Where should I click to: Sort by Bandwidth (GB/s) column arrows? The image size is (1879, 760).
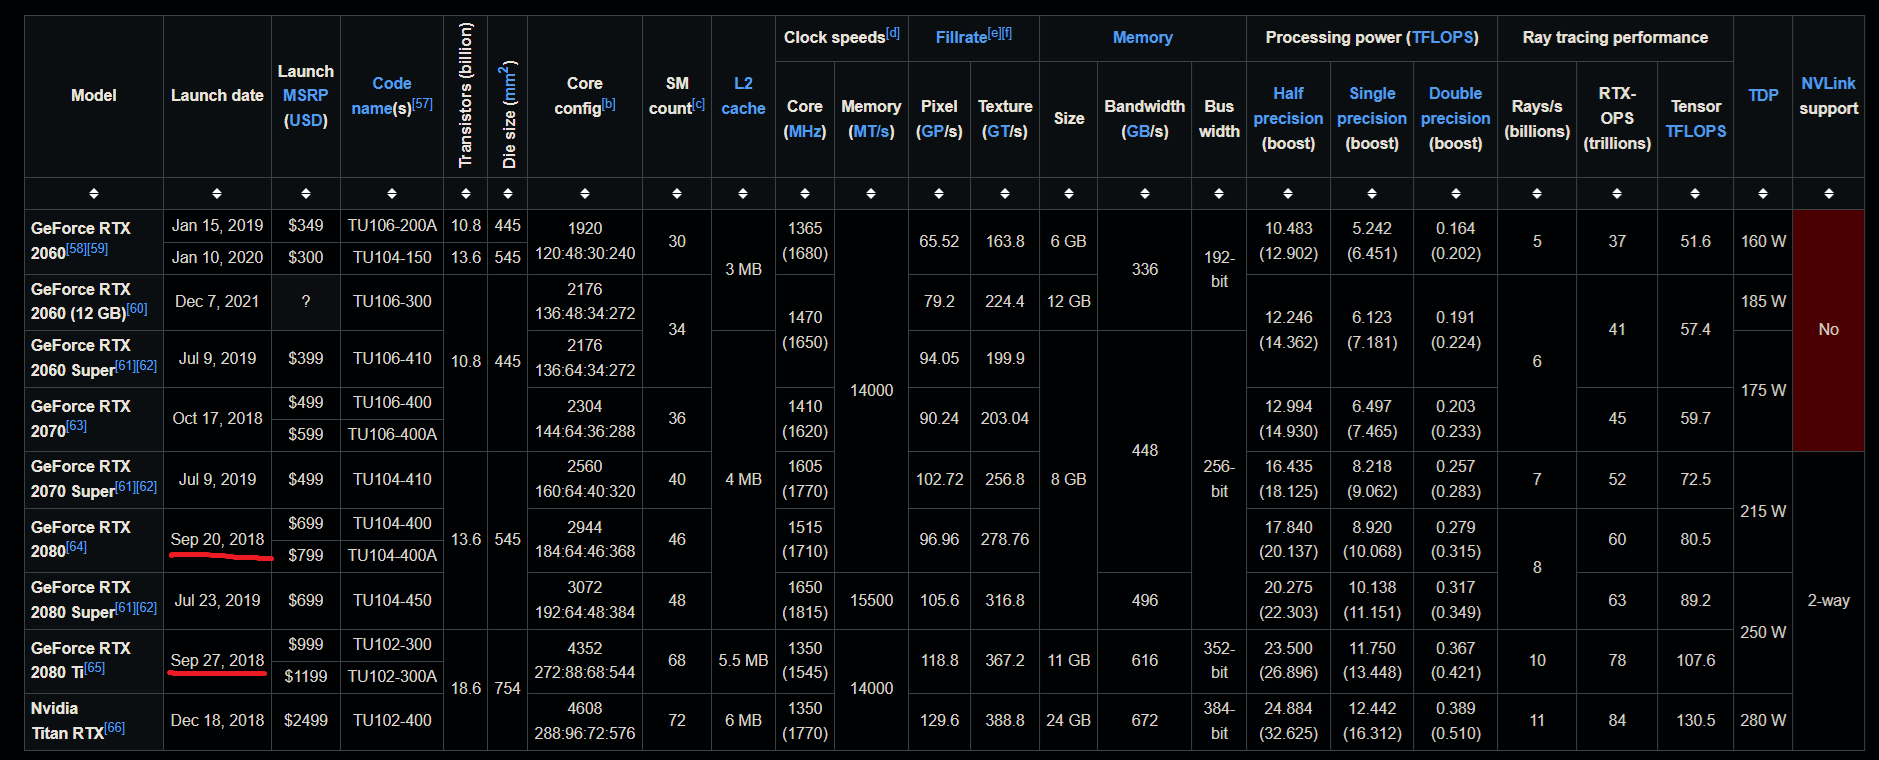(x=1145, y=193)
